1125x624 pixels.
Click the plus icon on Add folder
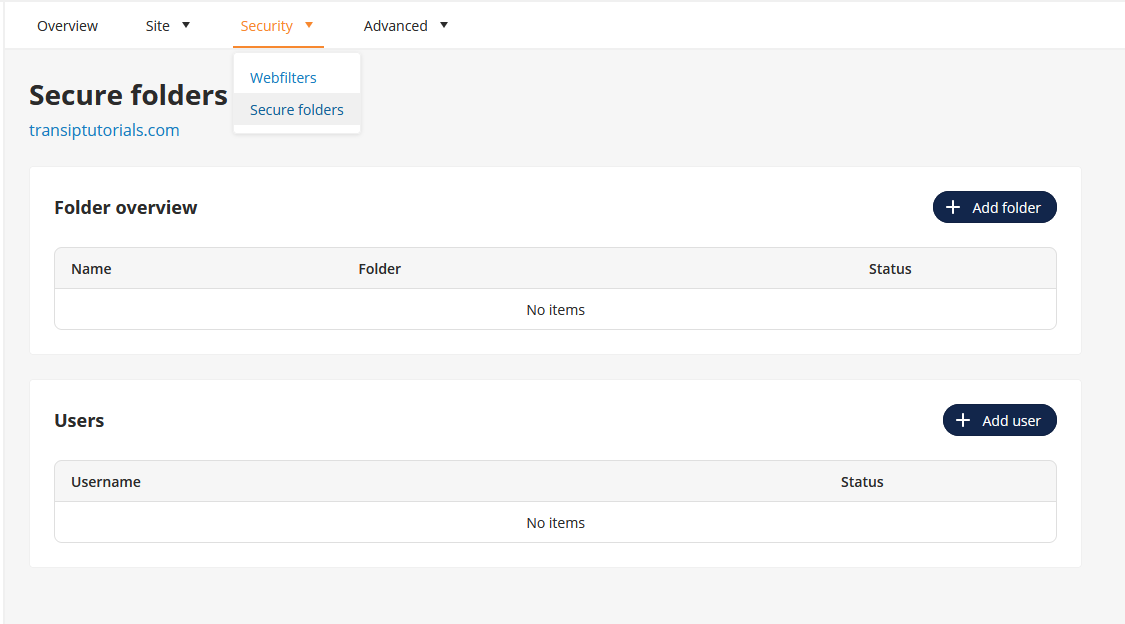[953, 207]
